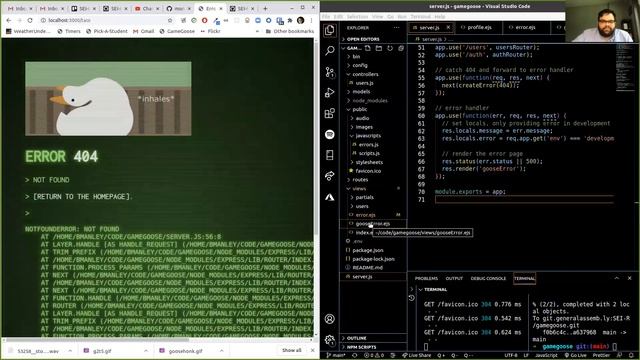Maximize the terminal panel with chevron up
This screenshot has height=360, width=640.
click(x=616, y=278)
